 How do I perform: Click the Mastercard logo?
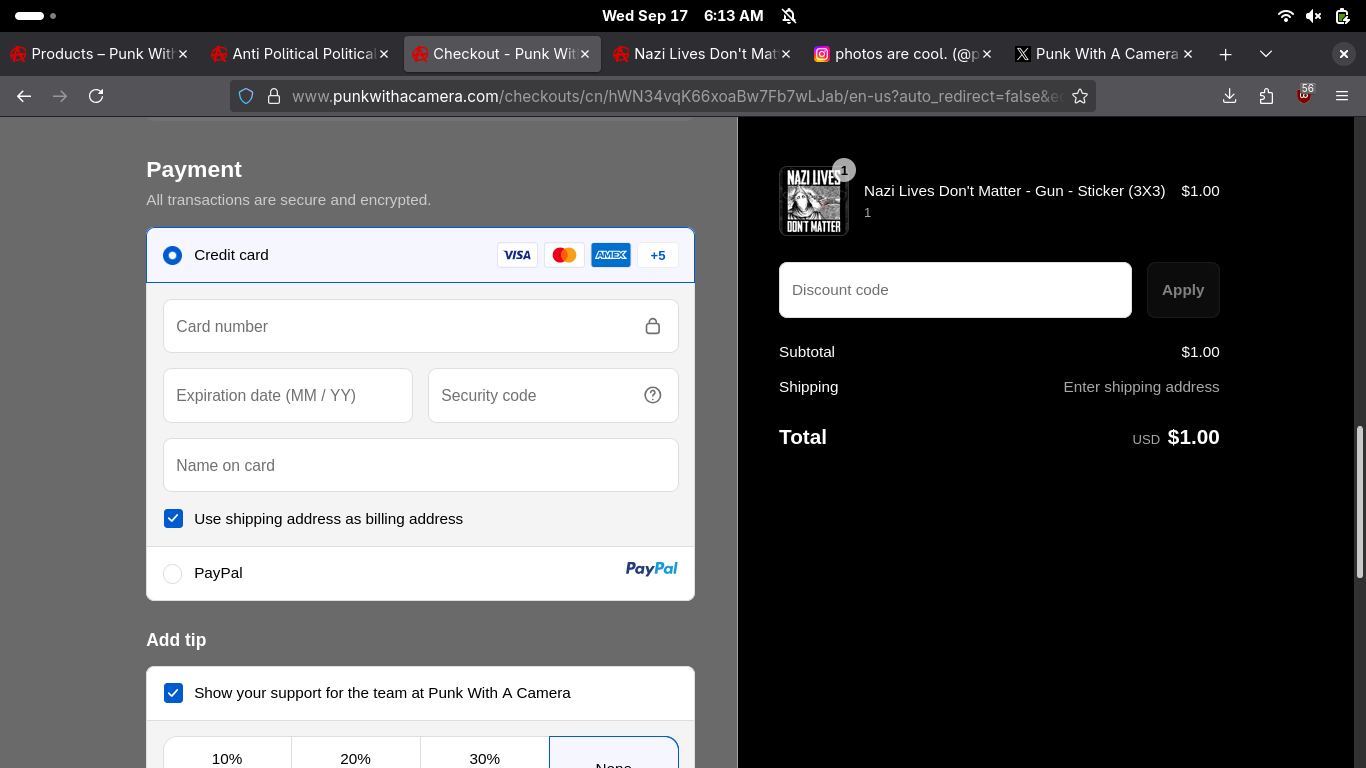point(564,255)
